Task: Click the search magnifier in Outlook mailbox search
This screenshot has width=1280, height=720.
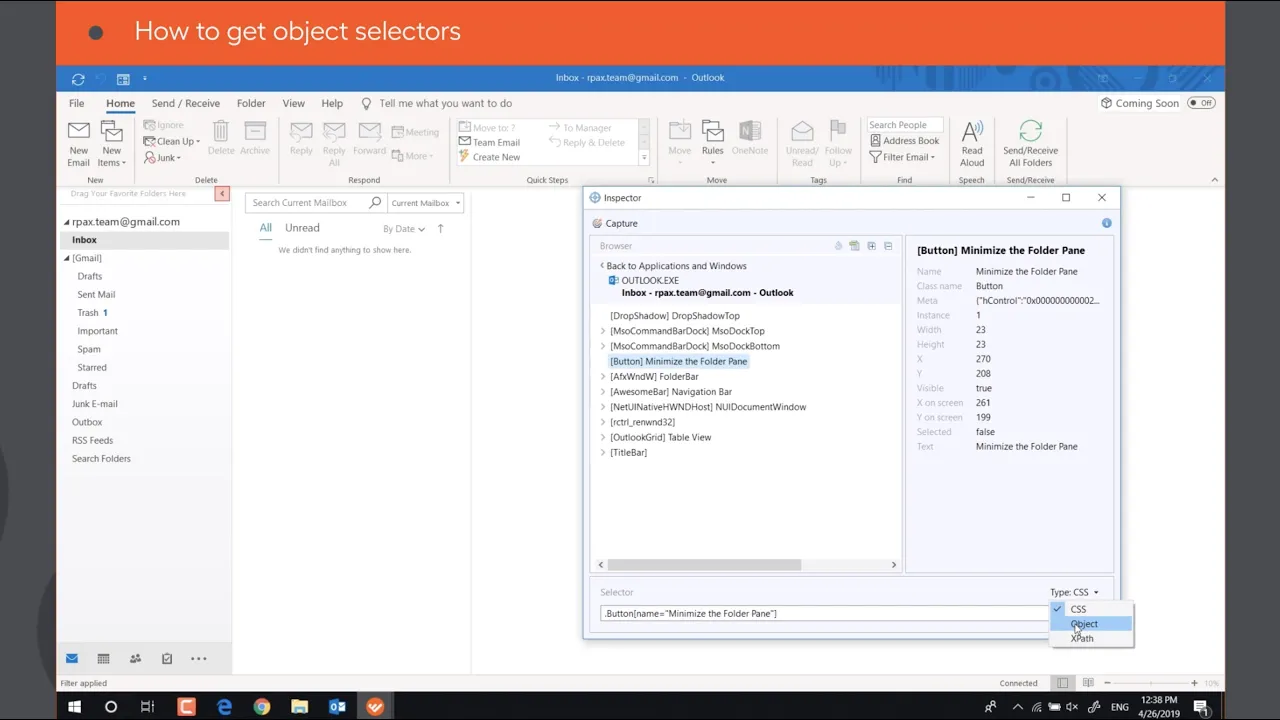Action: point(375,203)
